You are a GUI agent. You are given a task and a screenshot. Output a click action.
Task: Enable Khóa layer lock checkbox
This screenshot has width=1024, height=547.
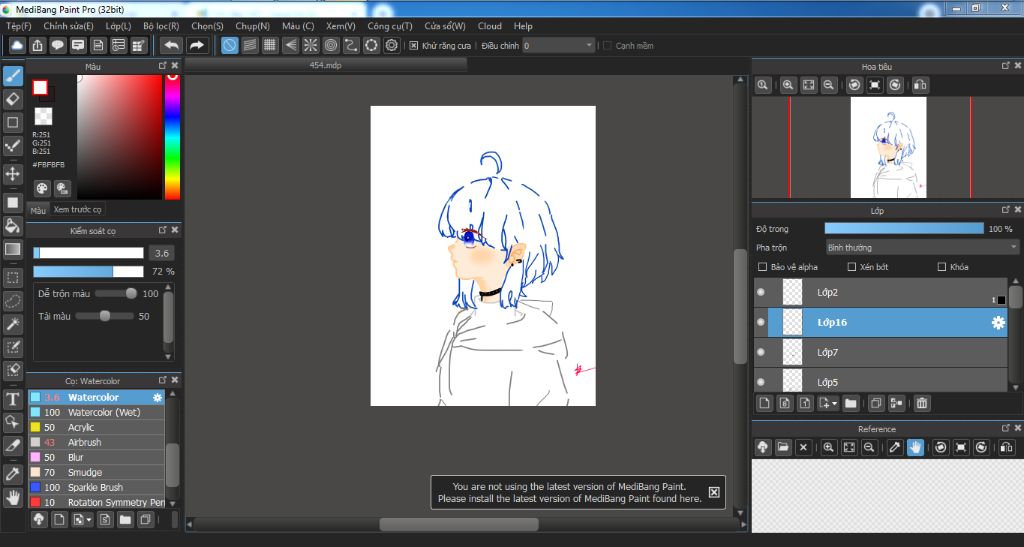pos(942,267)
